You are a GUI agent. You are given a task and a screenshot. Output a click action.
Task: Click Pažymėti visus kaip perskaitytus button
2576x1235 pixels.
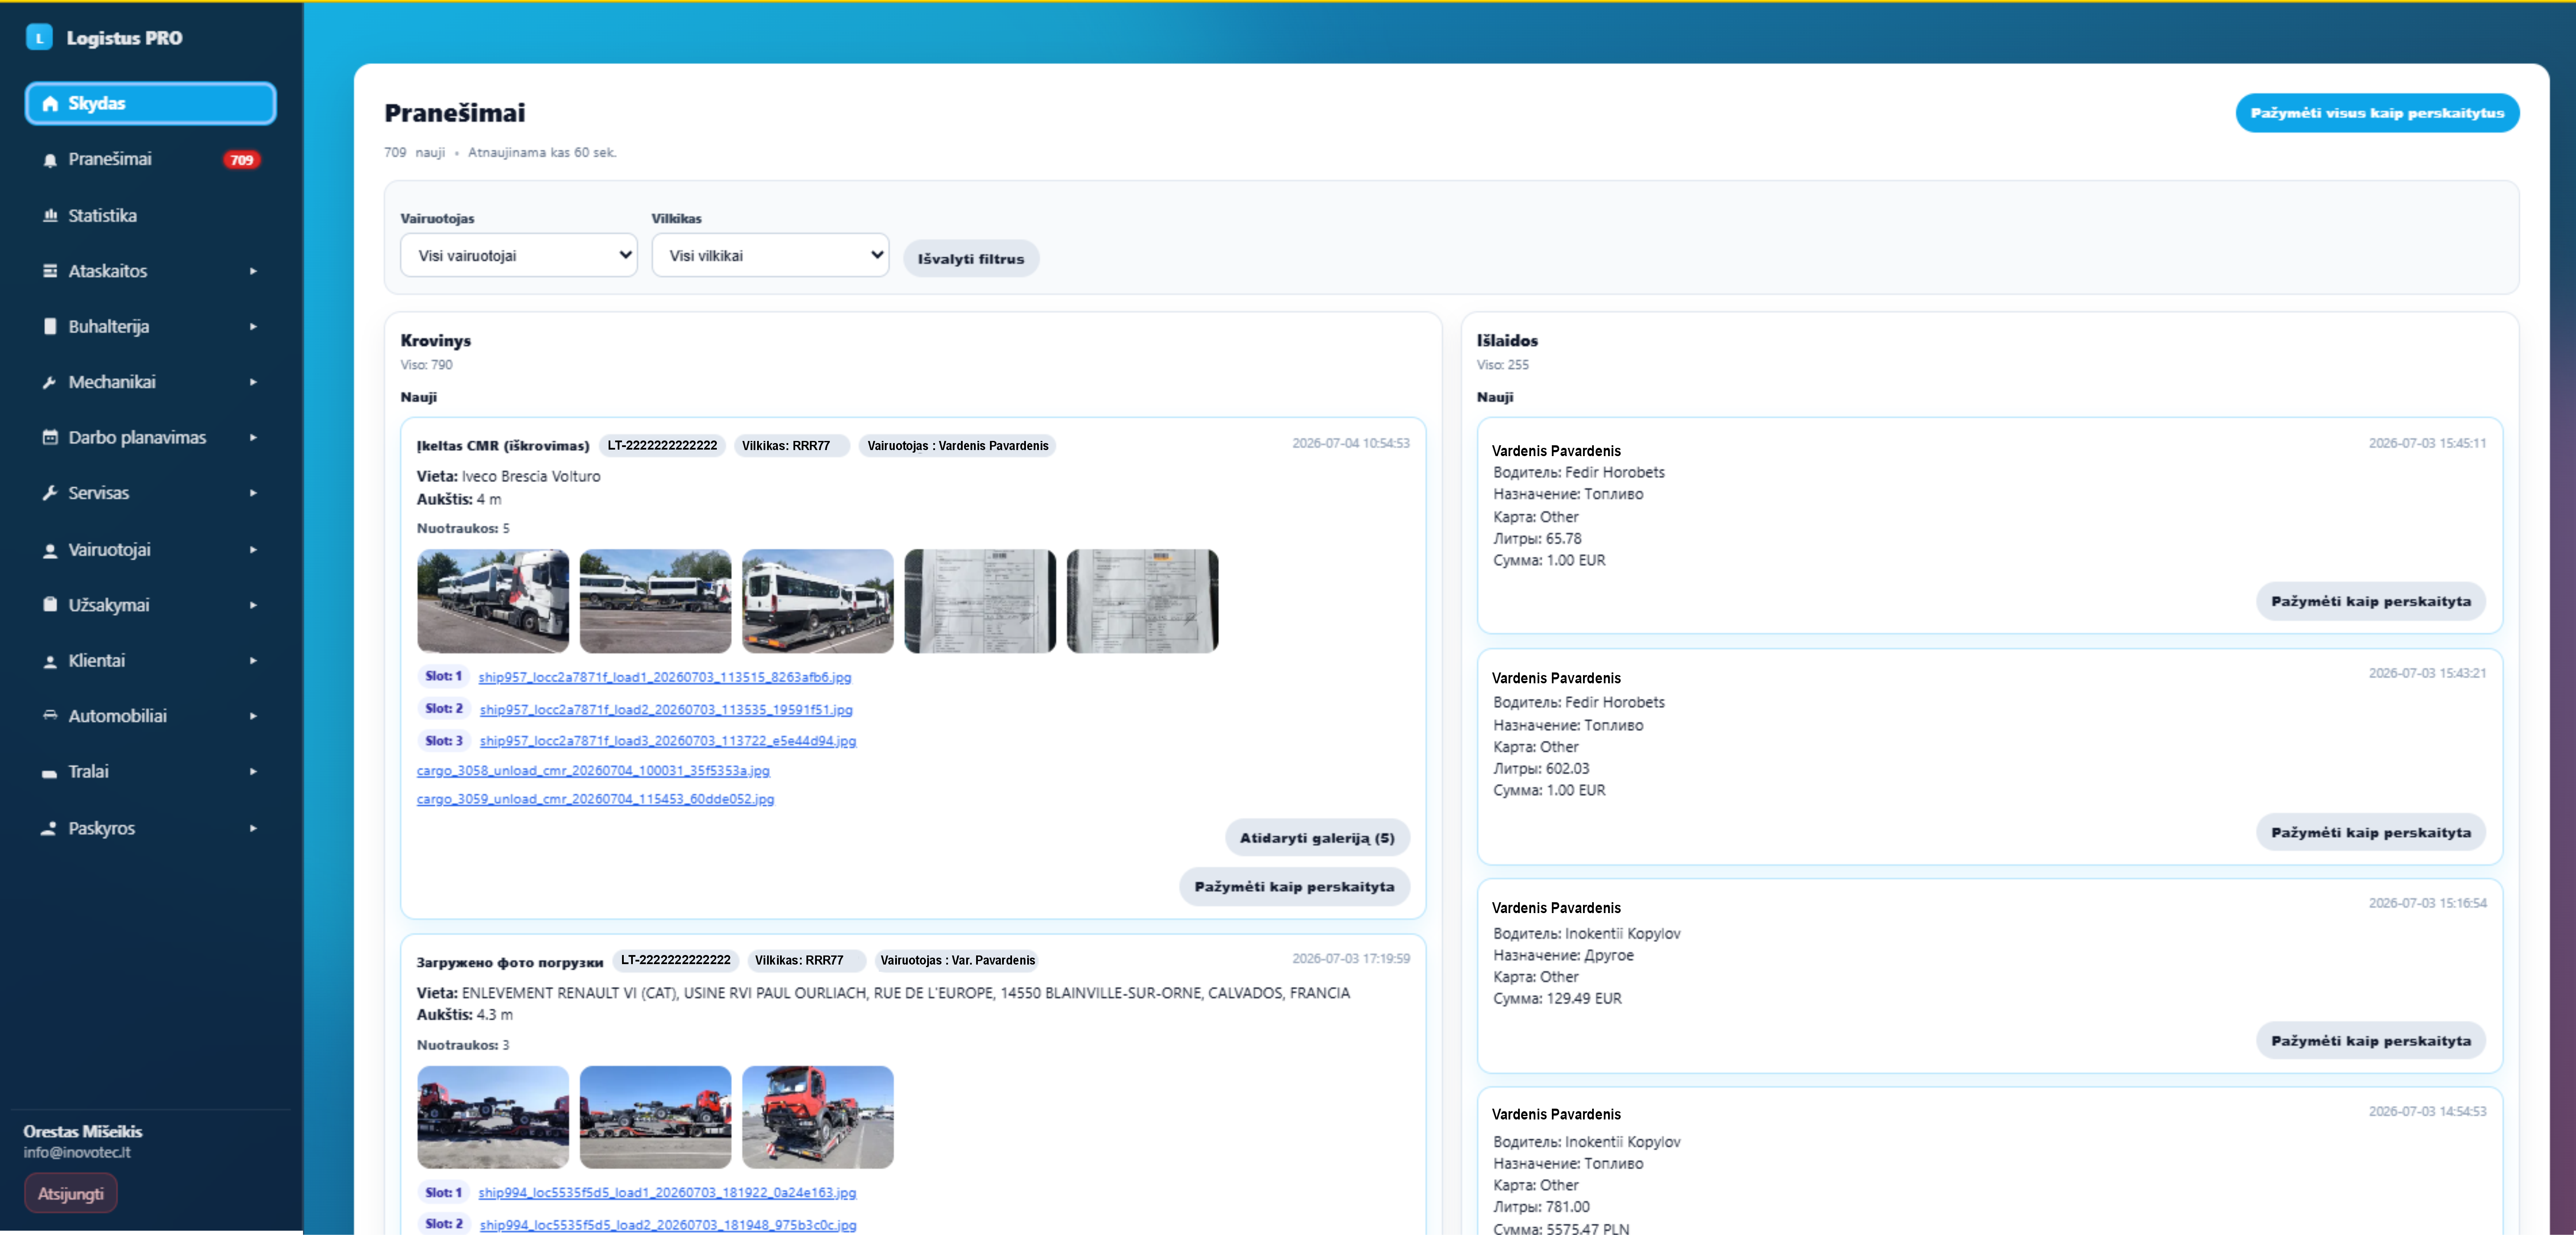2377,113
